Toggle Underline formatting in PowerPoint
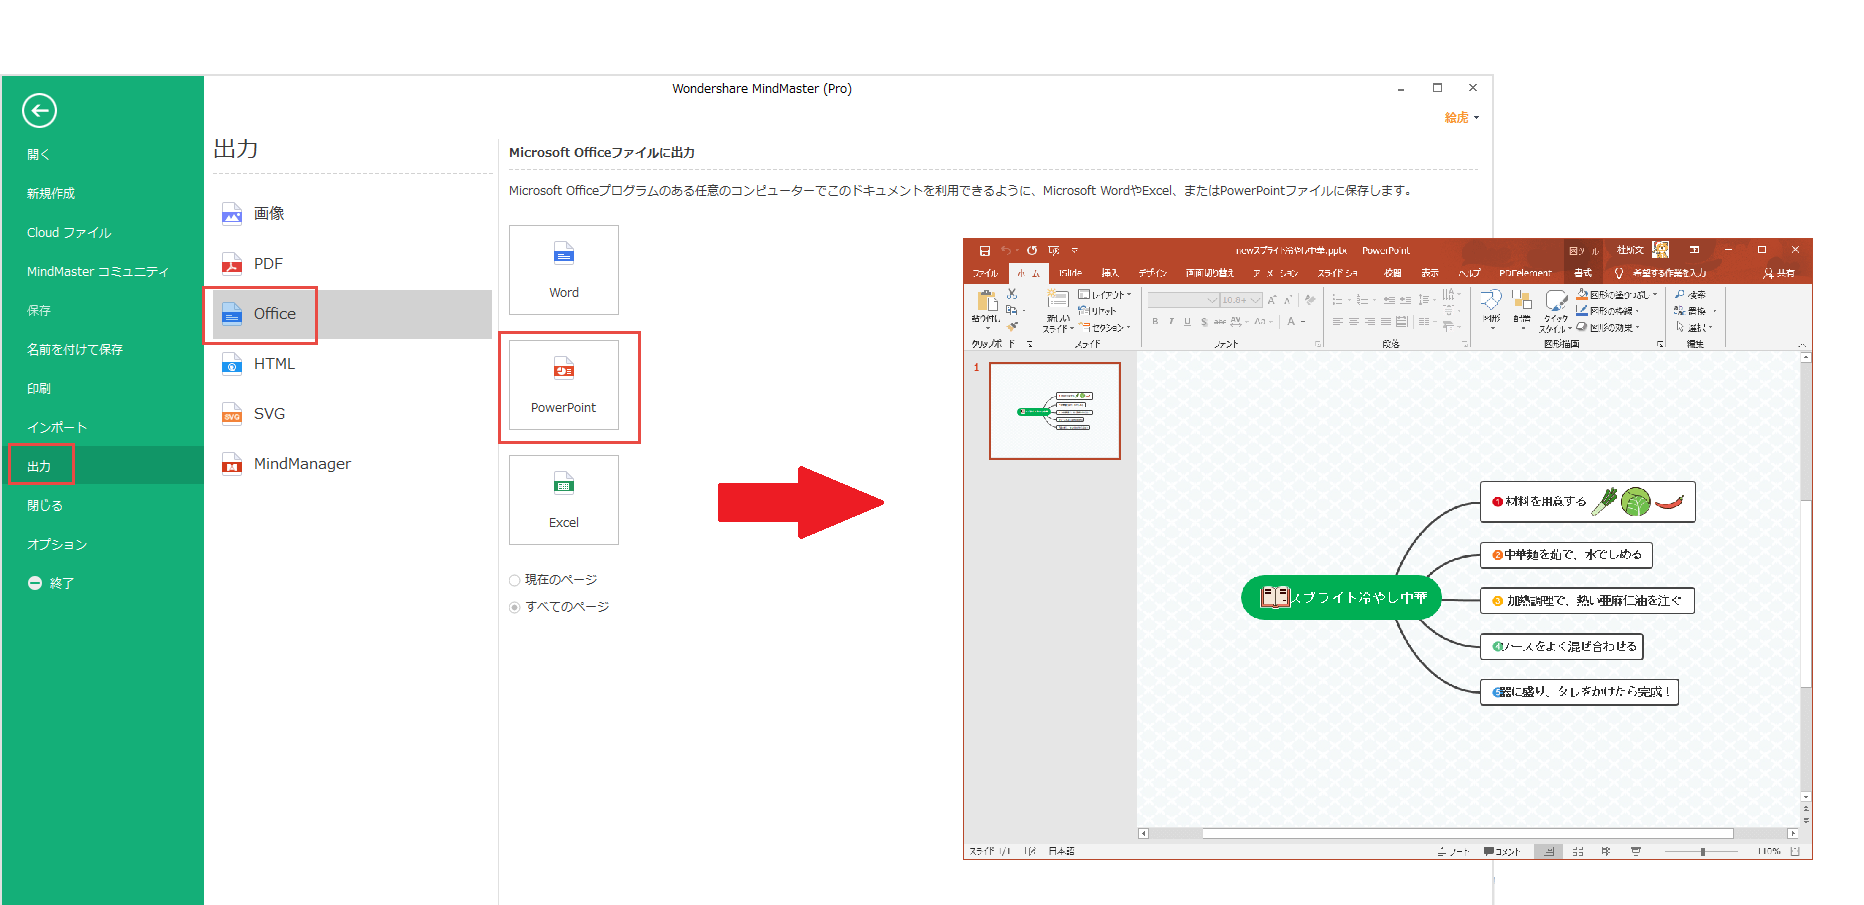1864x905 pixels. click(1187, 322)
